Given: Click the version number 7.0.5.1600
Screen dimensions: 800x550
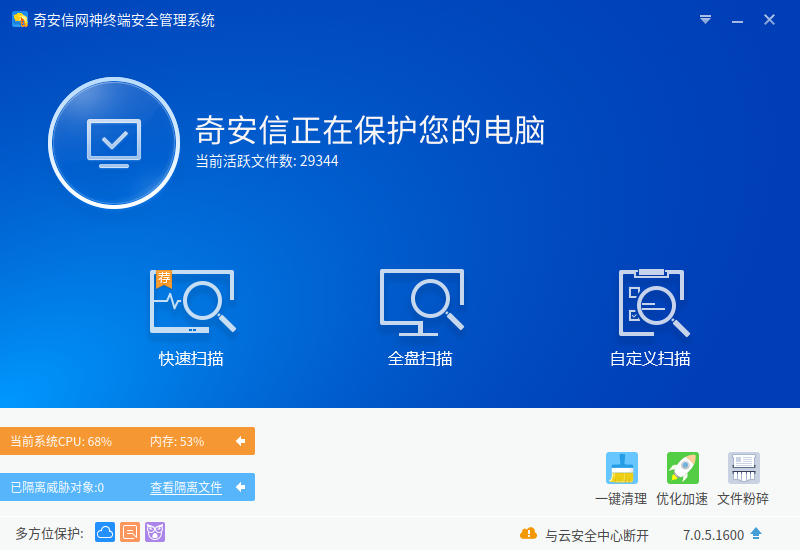Looking at the screenshot, I should point(713,535).
